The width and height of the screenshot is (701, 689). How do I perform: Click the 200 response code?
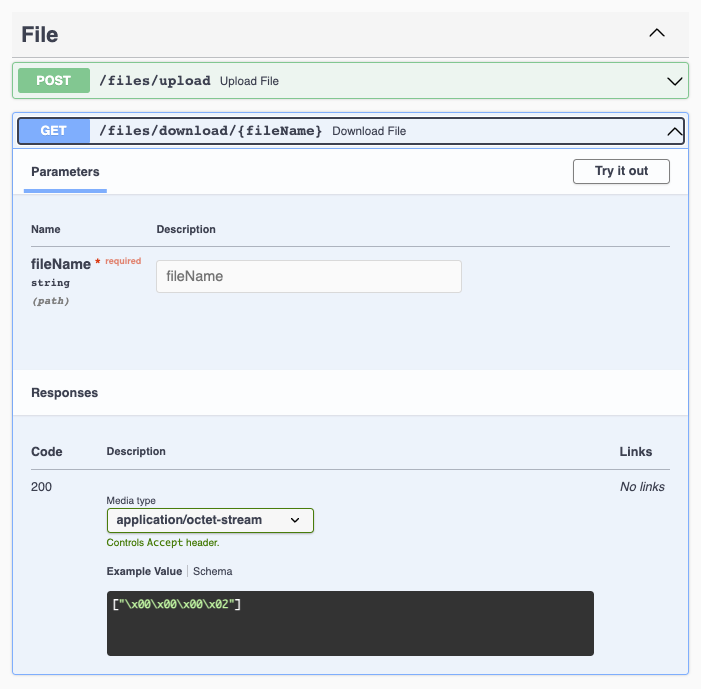click(42, 487)
